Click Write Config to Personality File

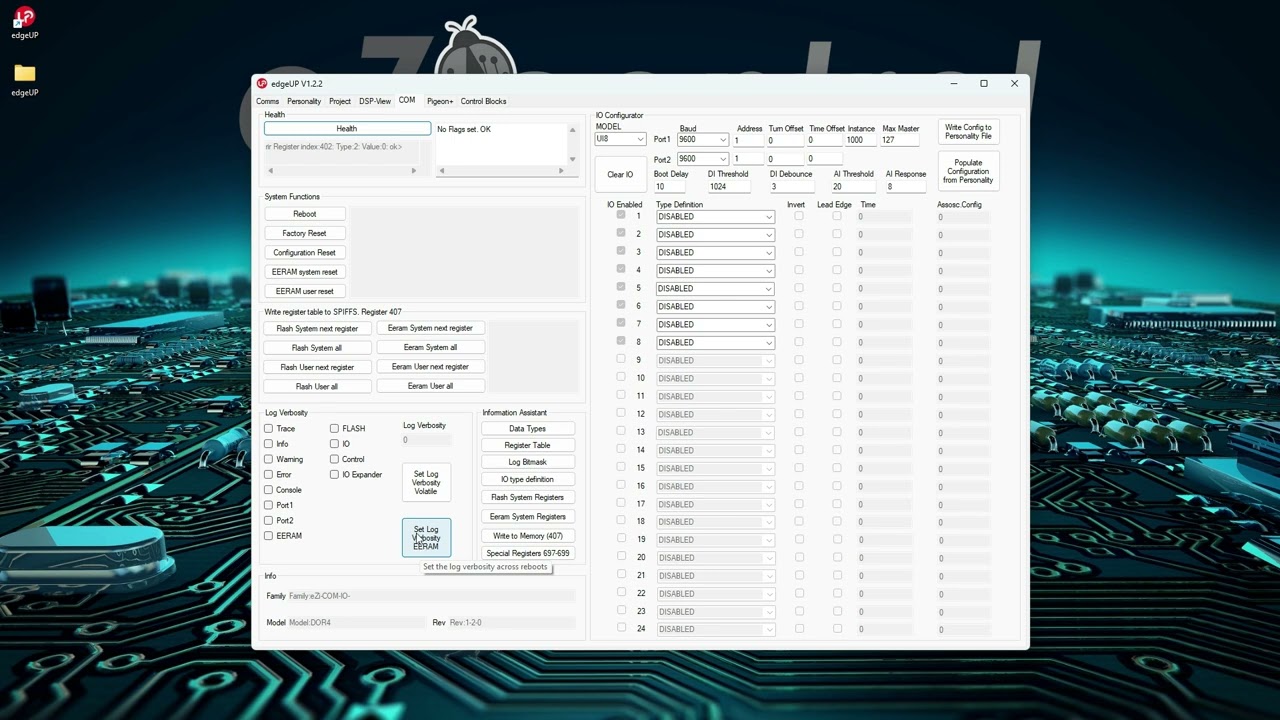(x=968, y=132)
